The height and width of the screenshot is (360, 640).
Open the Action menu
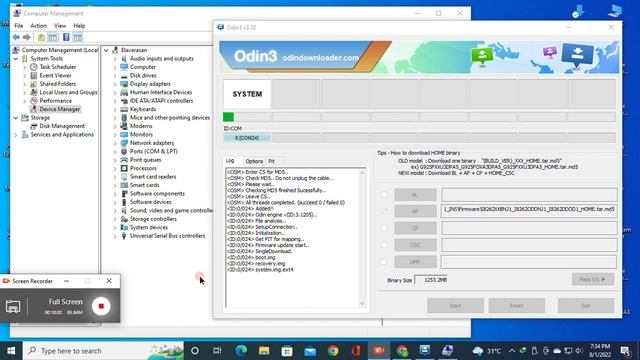click(39, 26)
